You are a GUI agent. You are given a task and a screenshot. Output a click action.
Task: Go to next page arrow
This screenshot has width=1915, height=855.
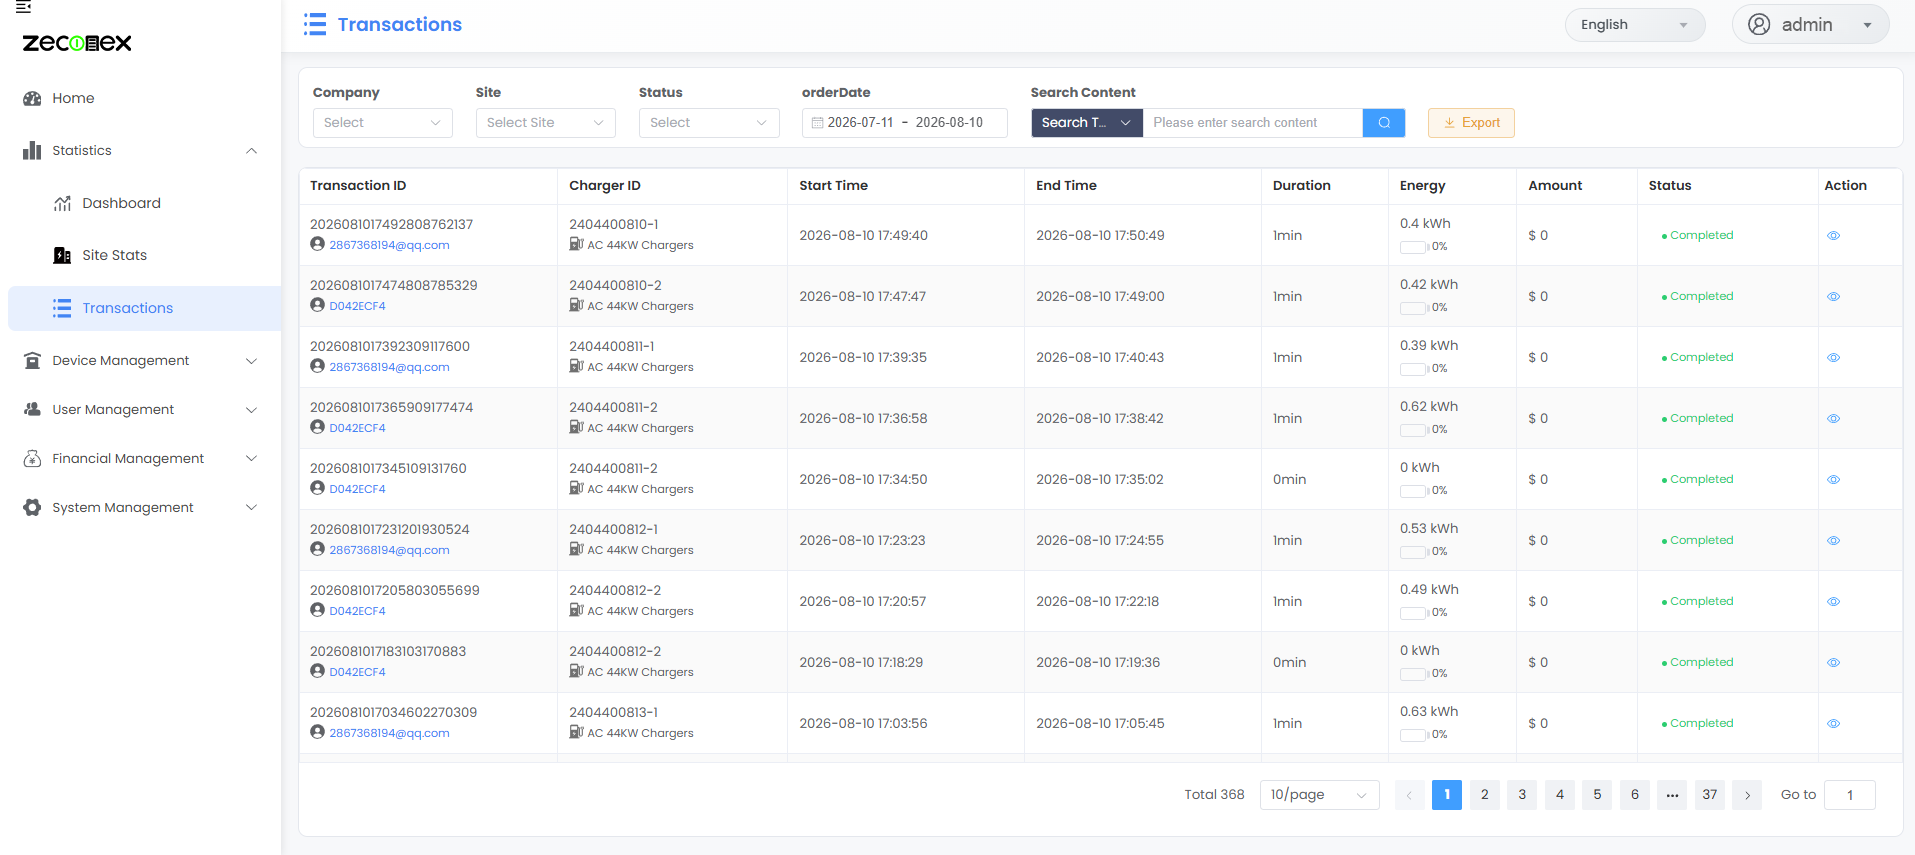point(1747,795)
